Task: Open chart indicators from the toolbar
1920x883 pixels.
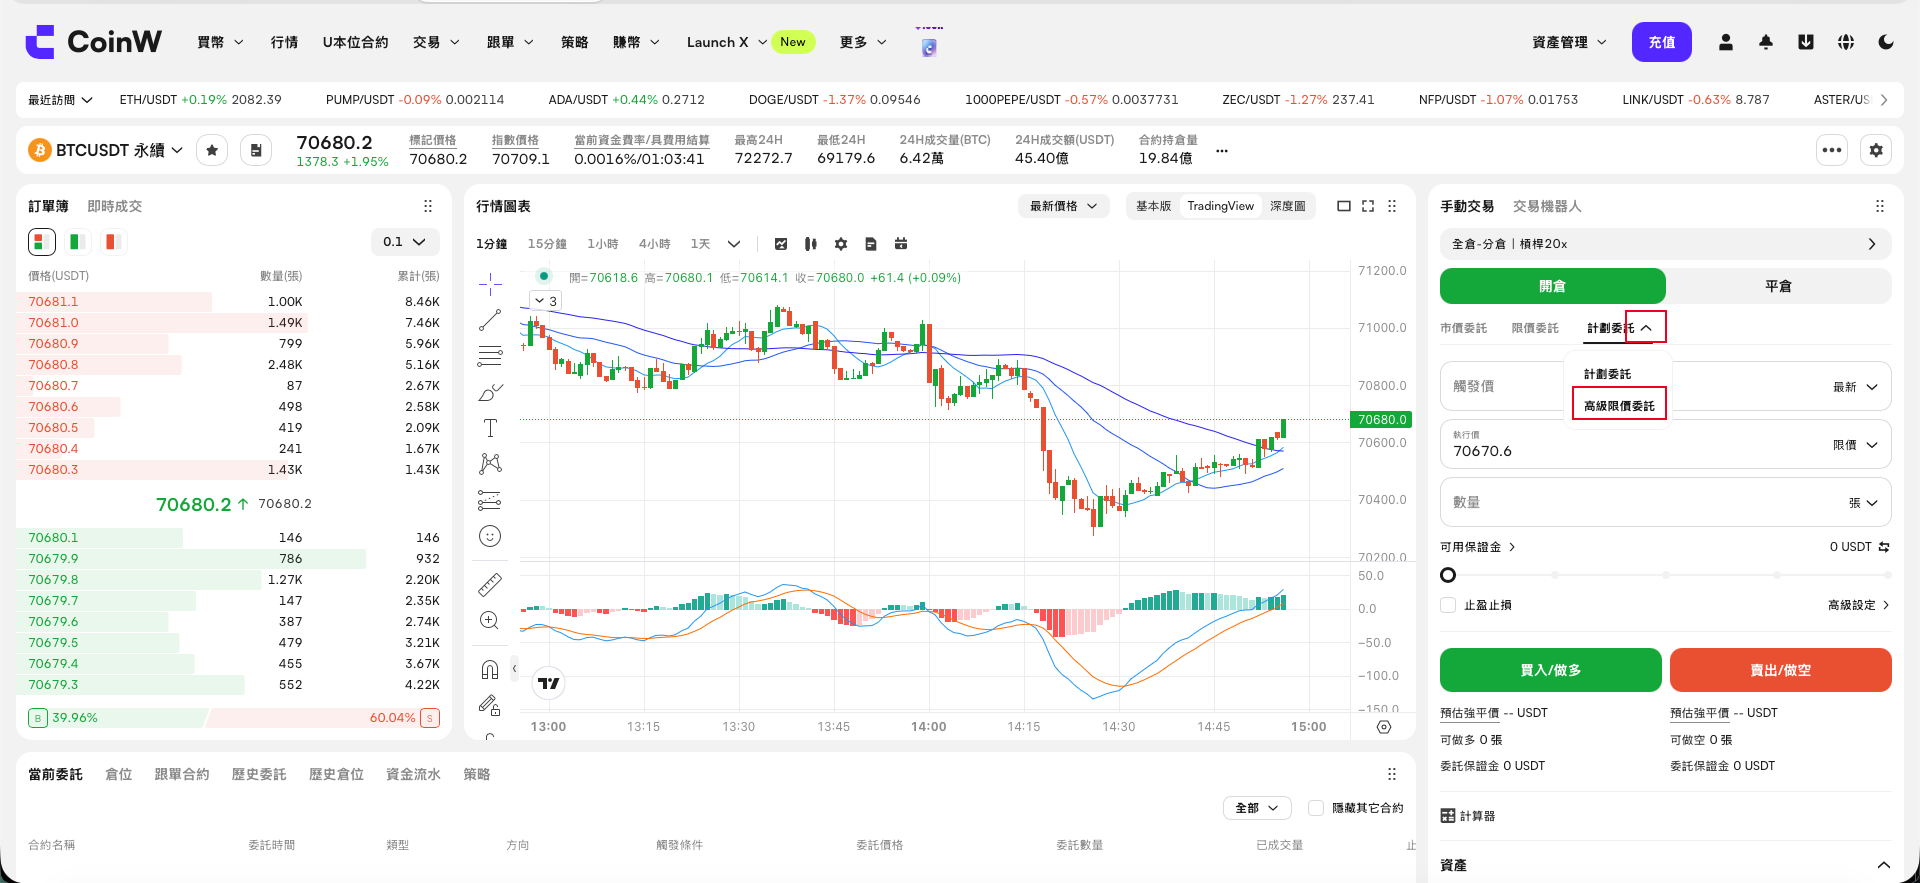Action: [781, 244]
